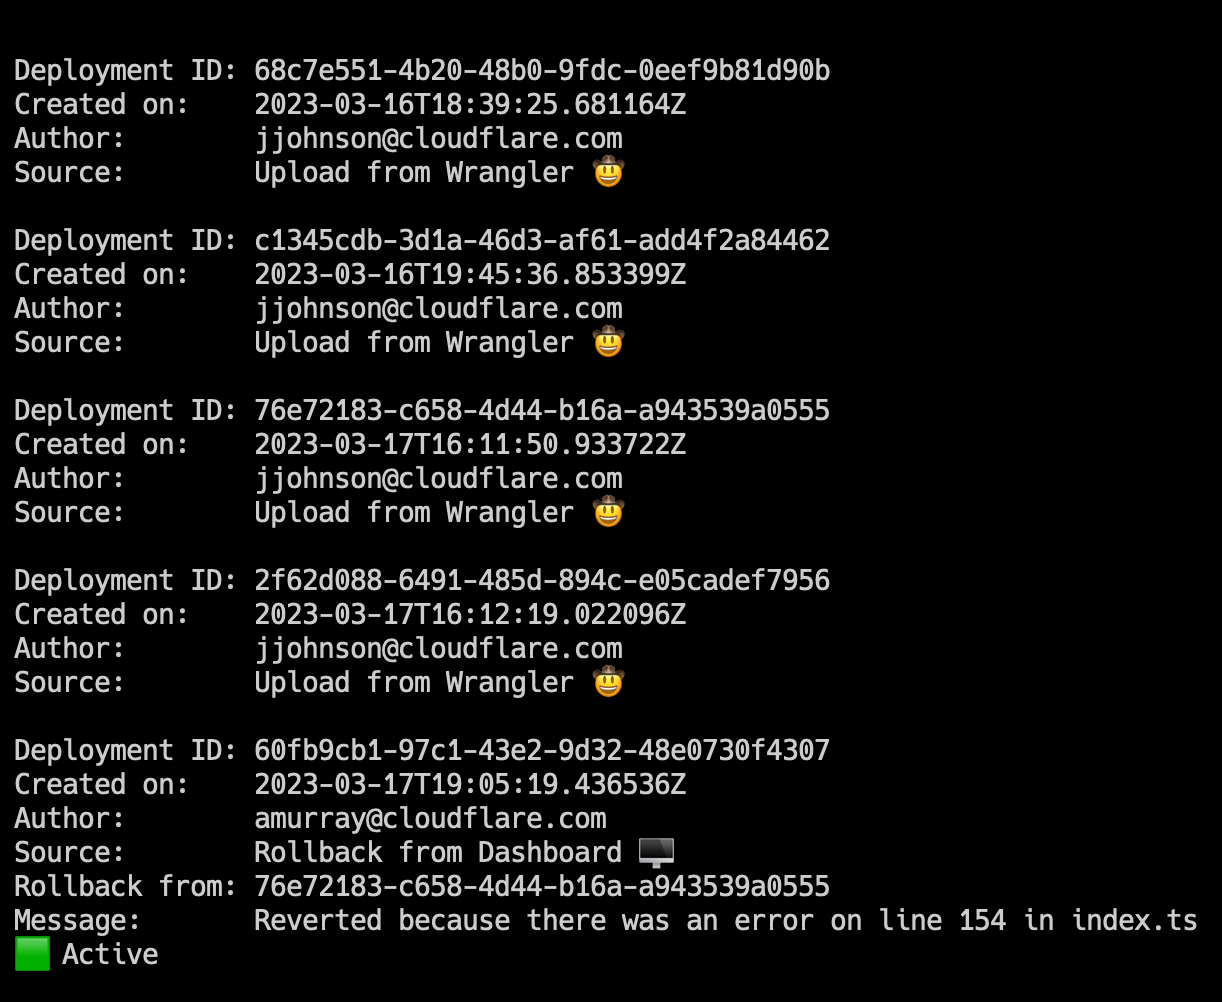1222x1002 pixels.
Task: Click deployment ID 68c7e551-4b20-48b0-9fdc-0eef9b81d90b
Action: (542, 71)
